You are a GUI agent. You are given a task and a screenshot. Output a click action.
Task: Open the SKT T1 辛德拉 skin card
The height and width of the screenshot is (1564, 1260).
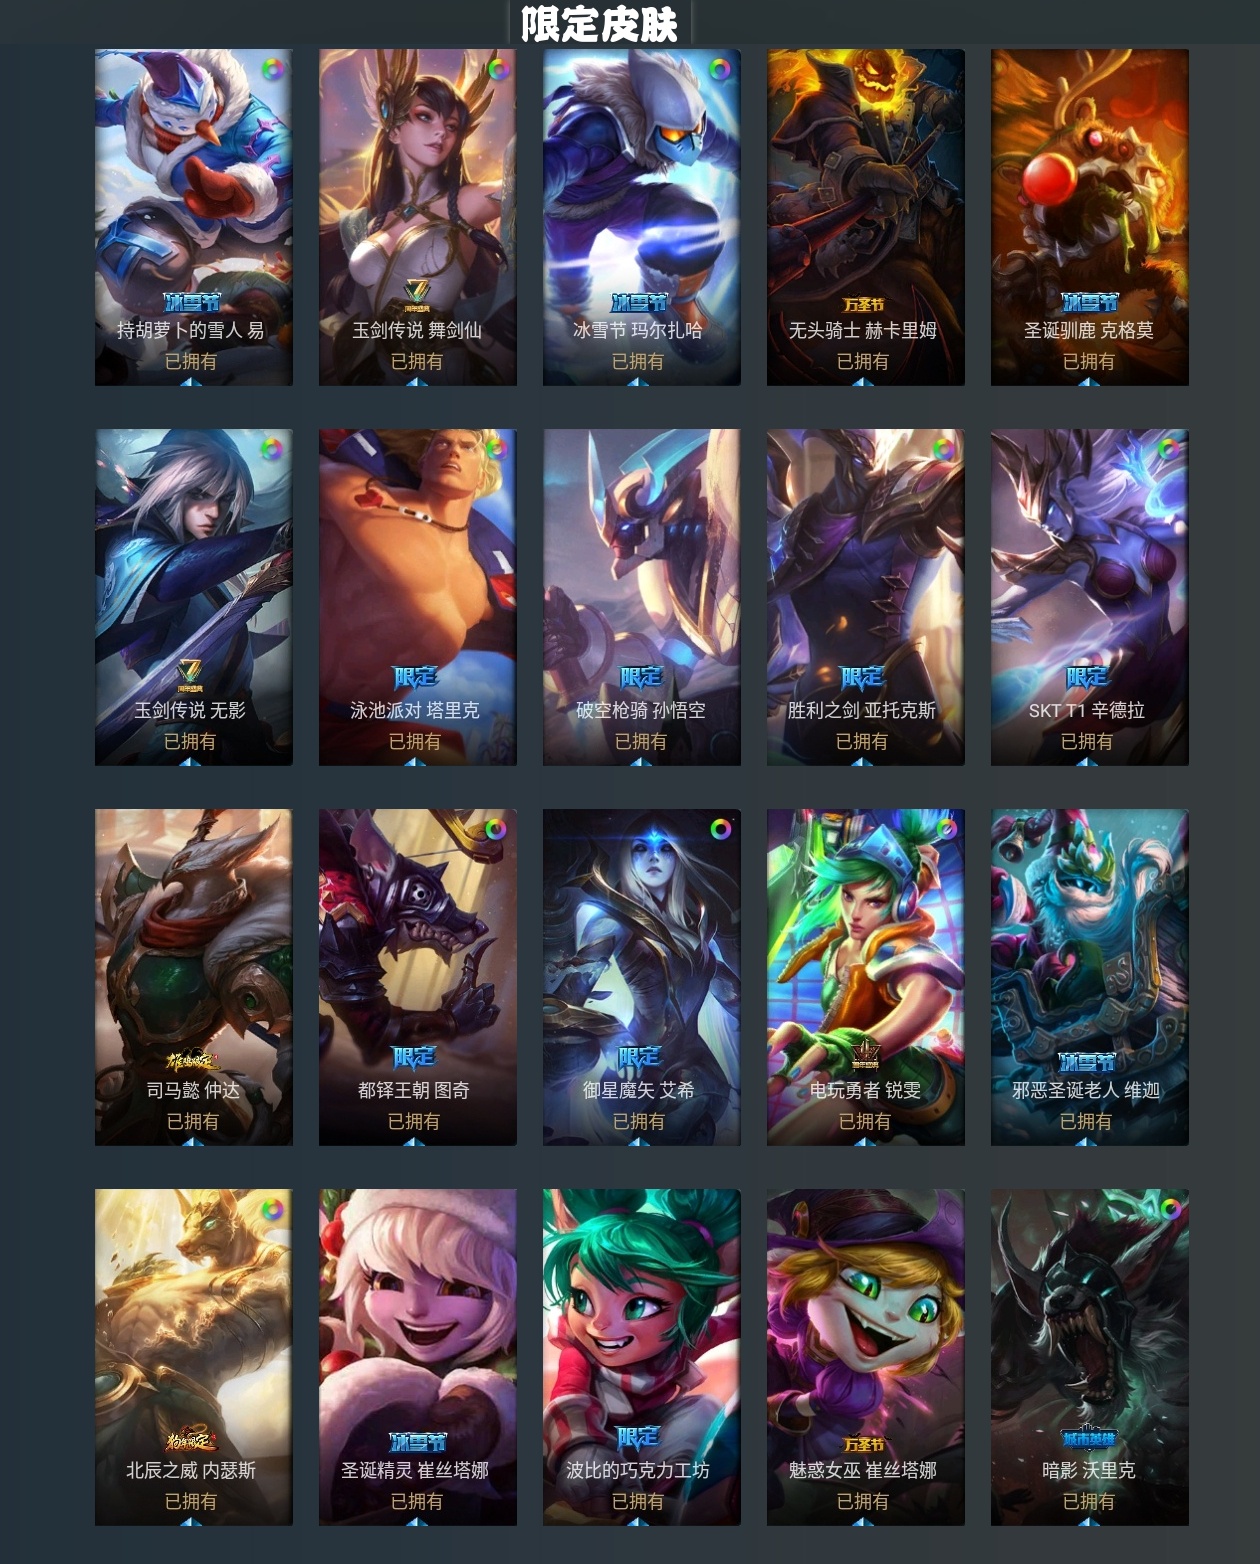1089,597
